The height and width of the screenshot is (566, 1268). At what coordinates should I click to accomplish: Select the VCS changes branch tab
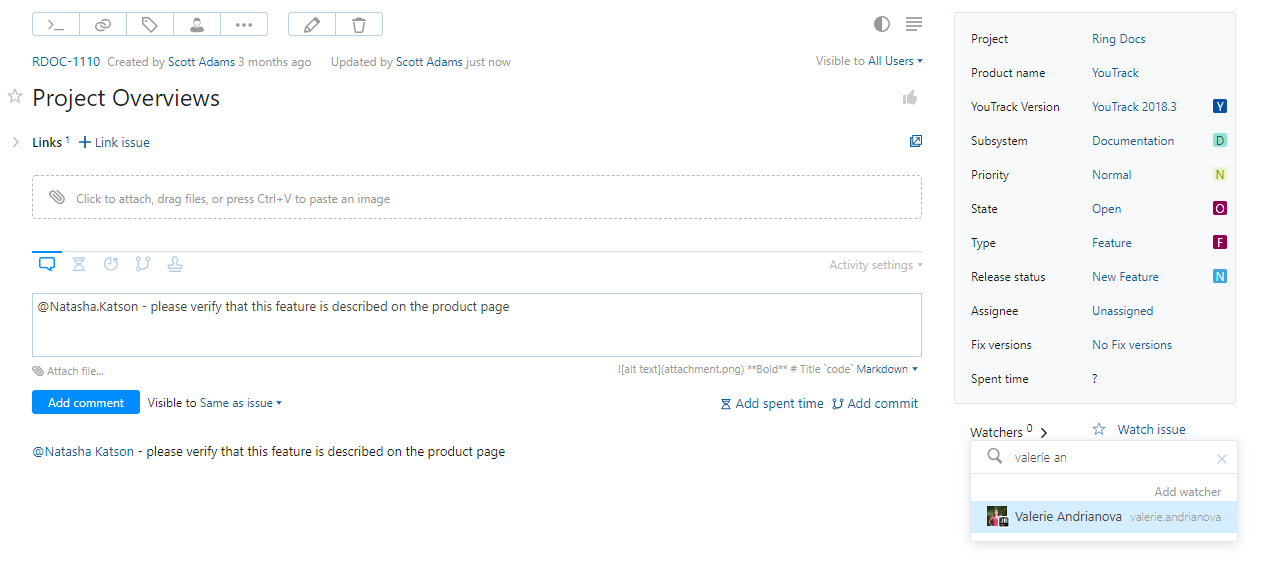coord(142,264)
